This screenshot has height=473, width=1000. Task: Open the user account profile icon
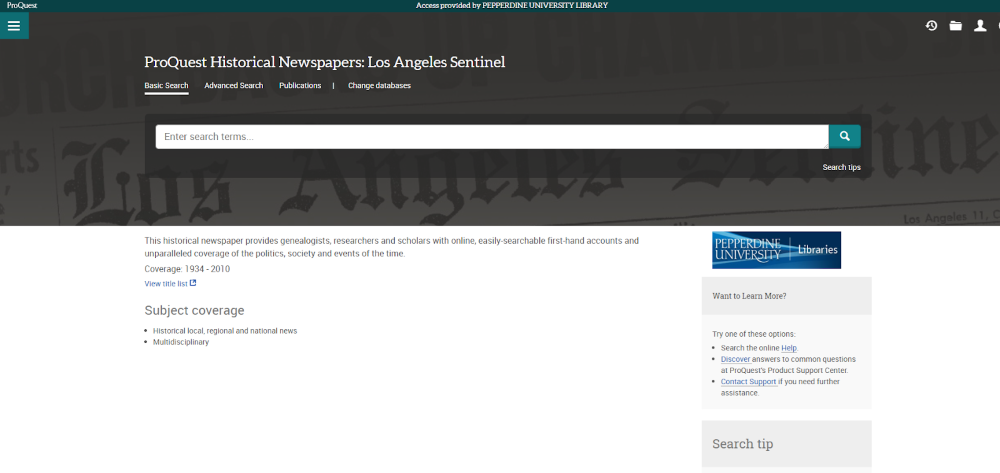980,25
